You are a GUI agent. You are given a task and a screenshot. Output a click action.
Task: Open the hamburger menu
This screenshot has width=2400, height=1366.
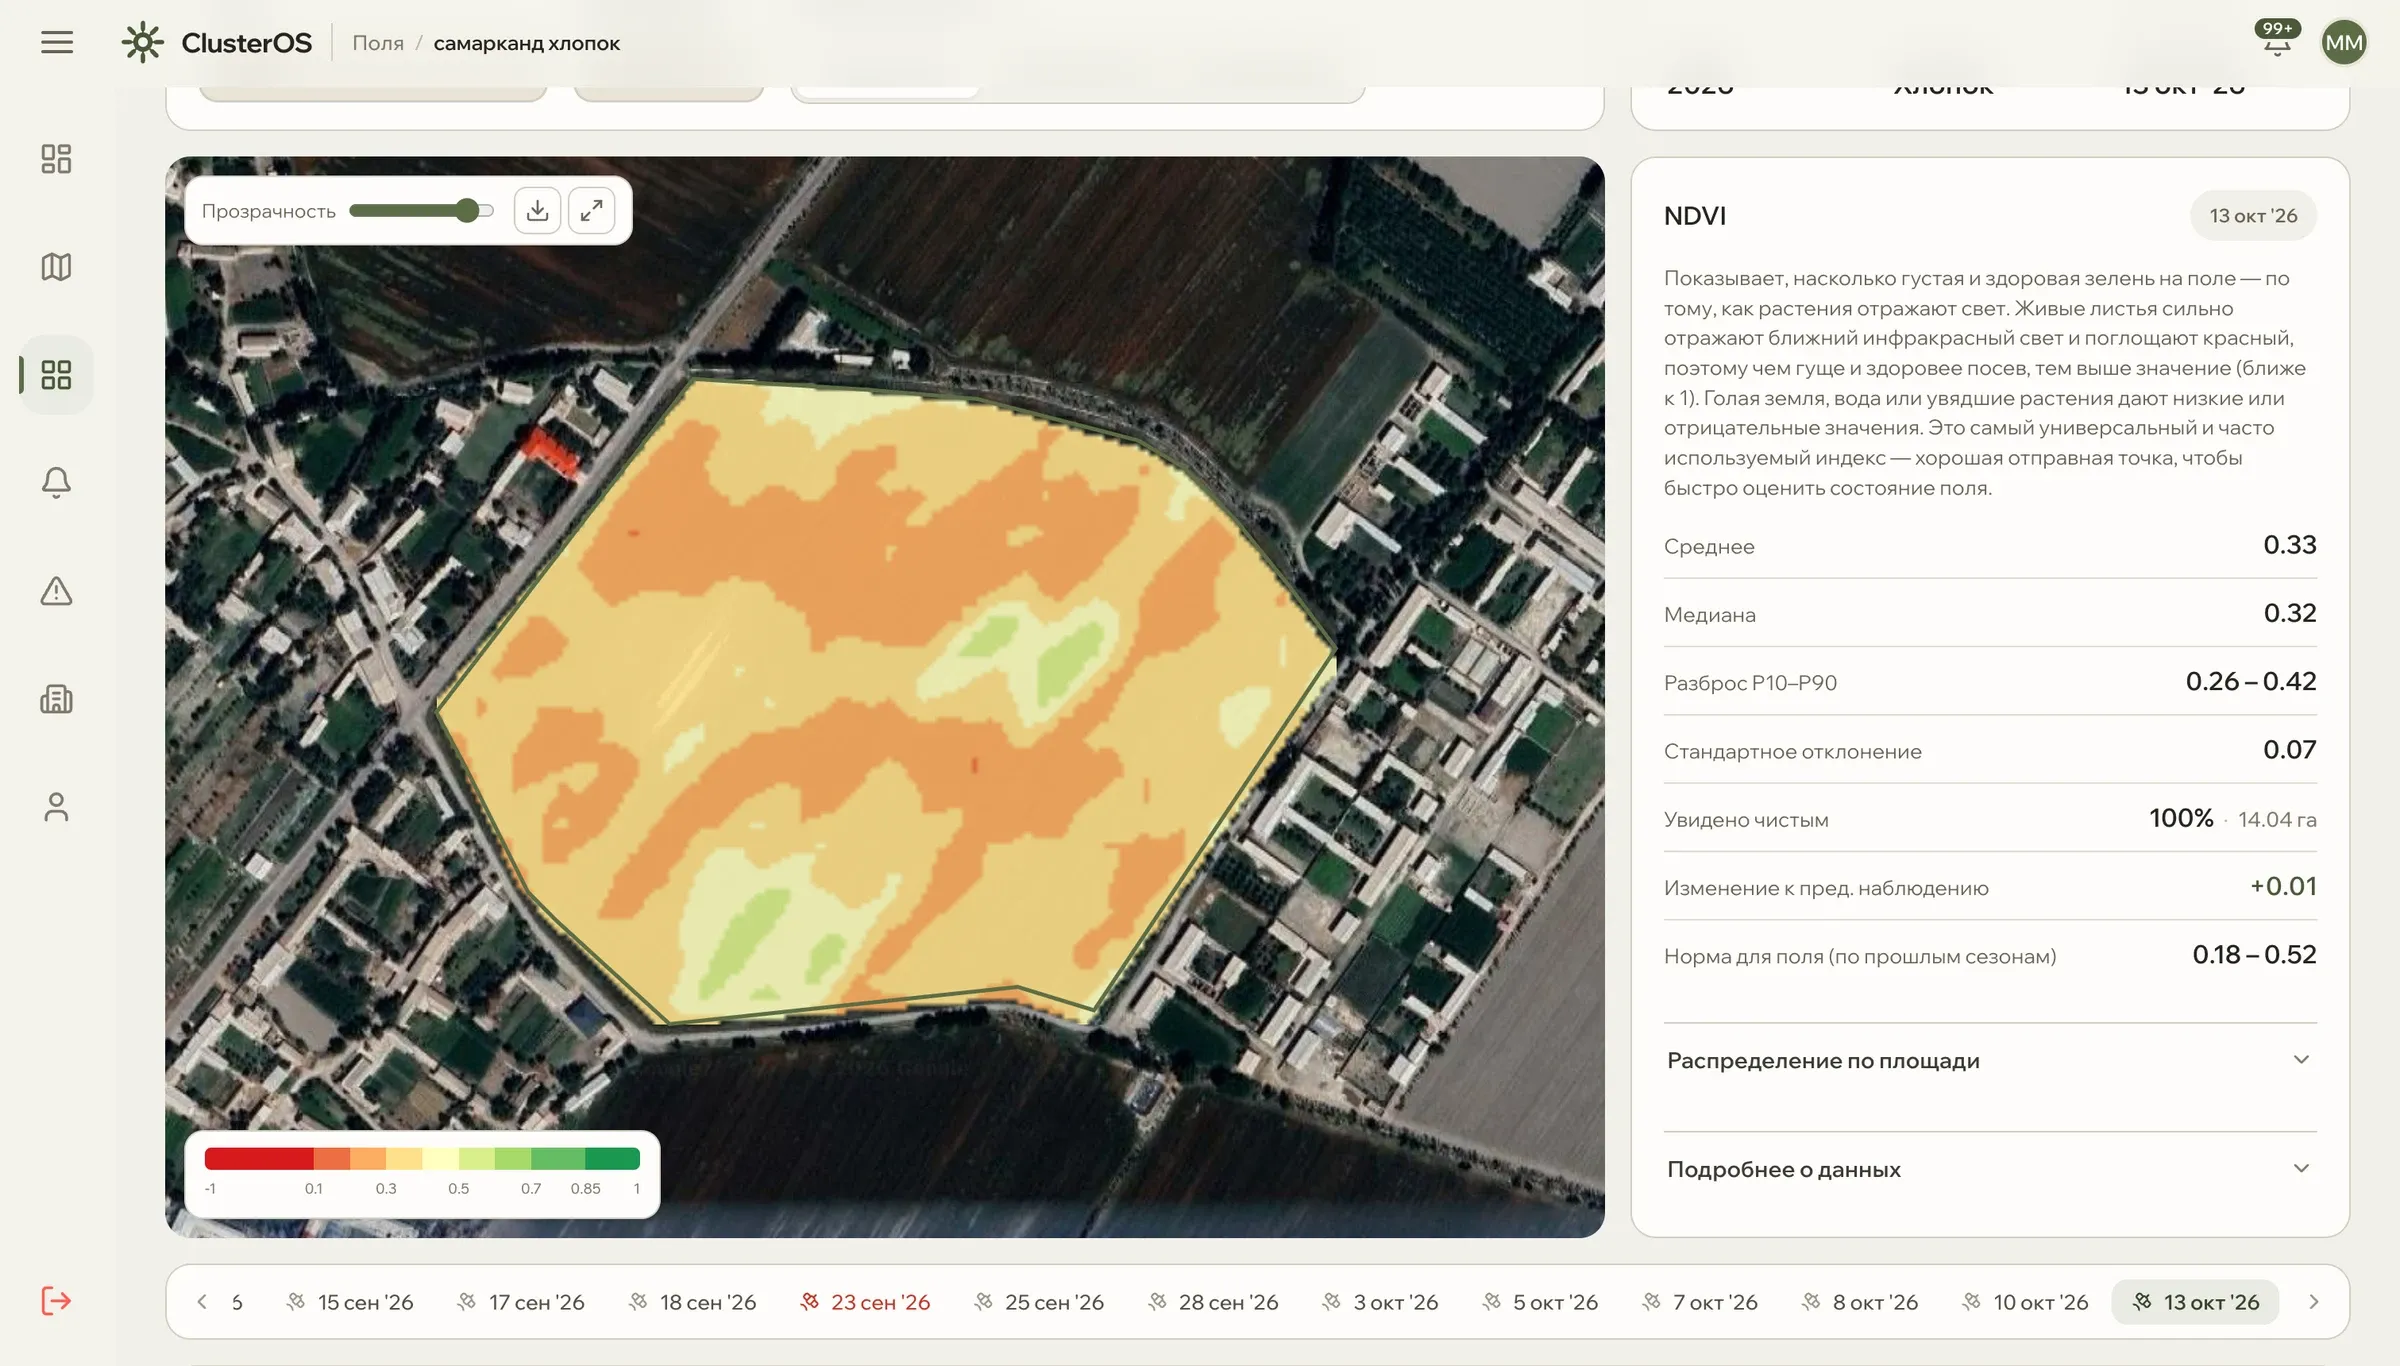[x=57, y=42]
